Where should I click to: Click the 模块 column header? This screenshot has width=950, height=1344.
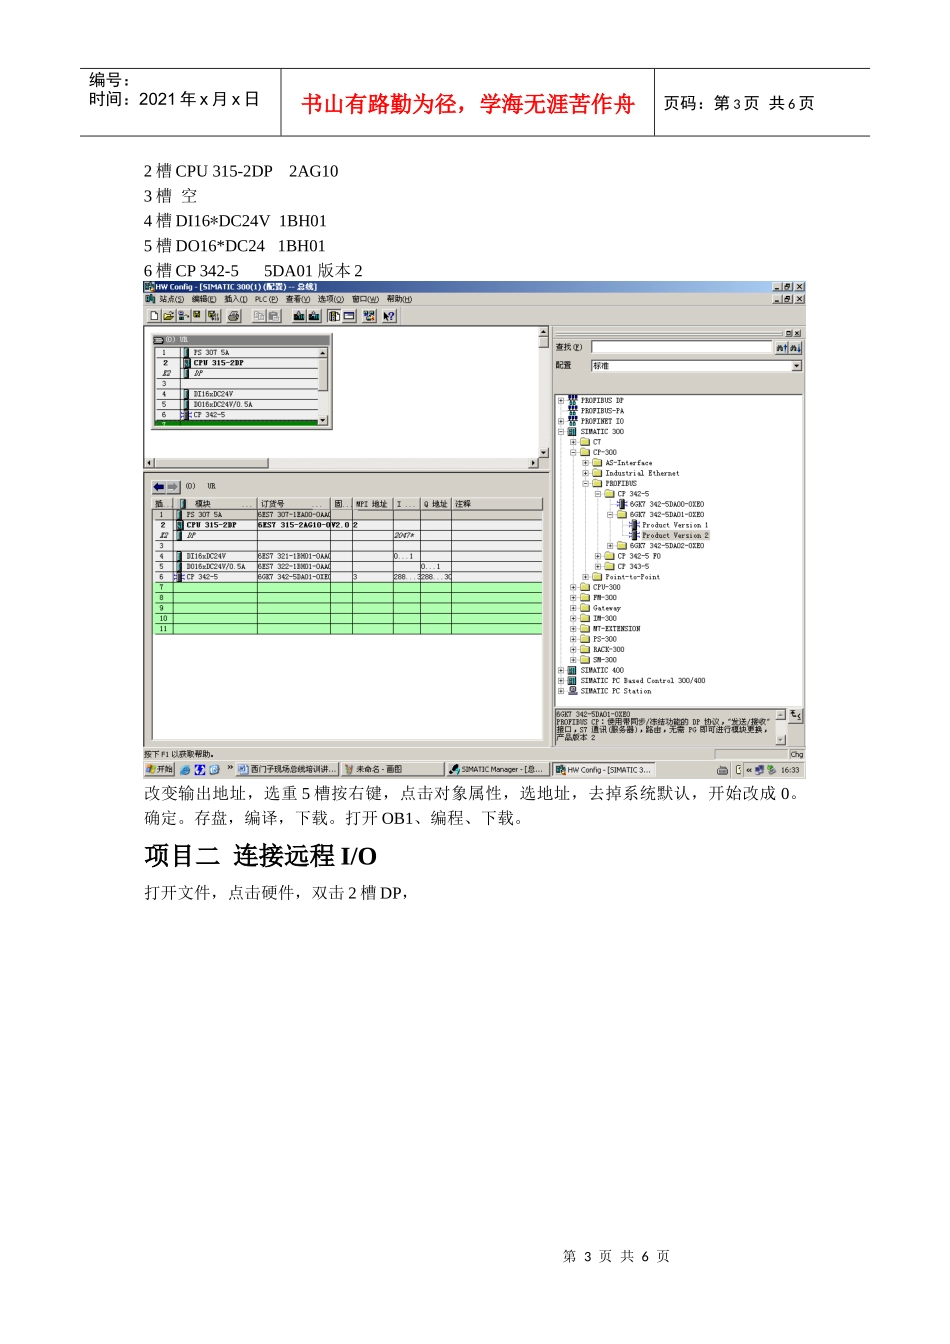click(x=217, y=504)
